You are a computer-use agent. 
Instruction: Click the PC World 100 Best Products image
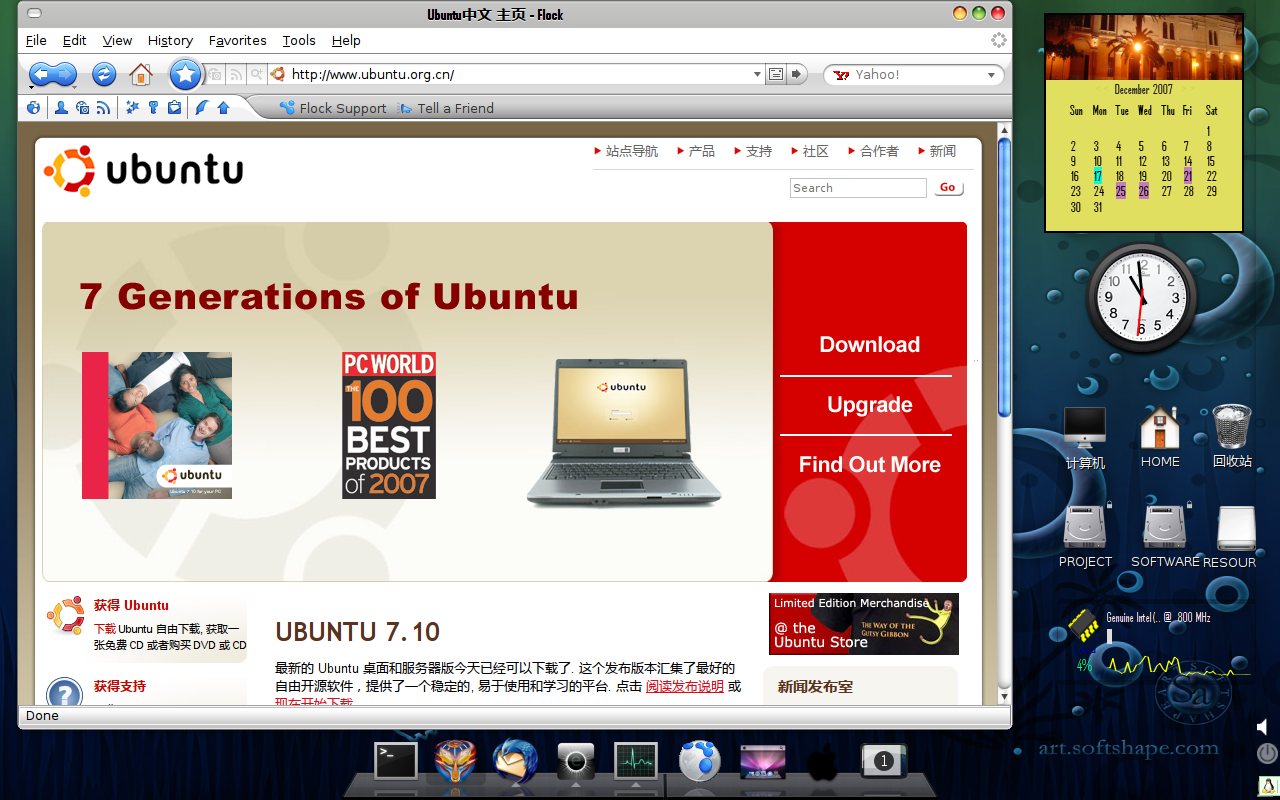point(389,425)
